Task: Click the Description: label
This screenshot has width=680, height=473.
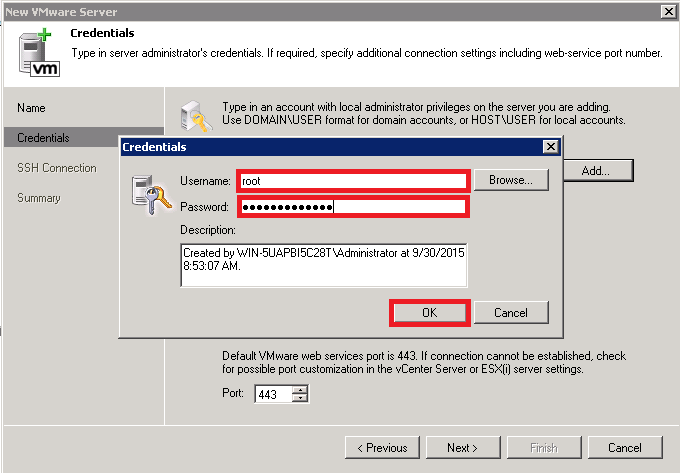Action: pos(208,230)
